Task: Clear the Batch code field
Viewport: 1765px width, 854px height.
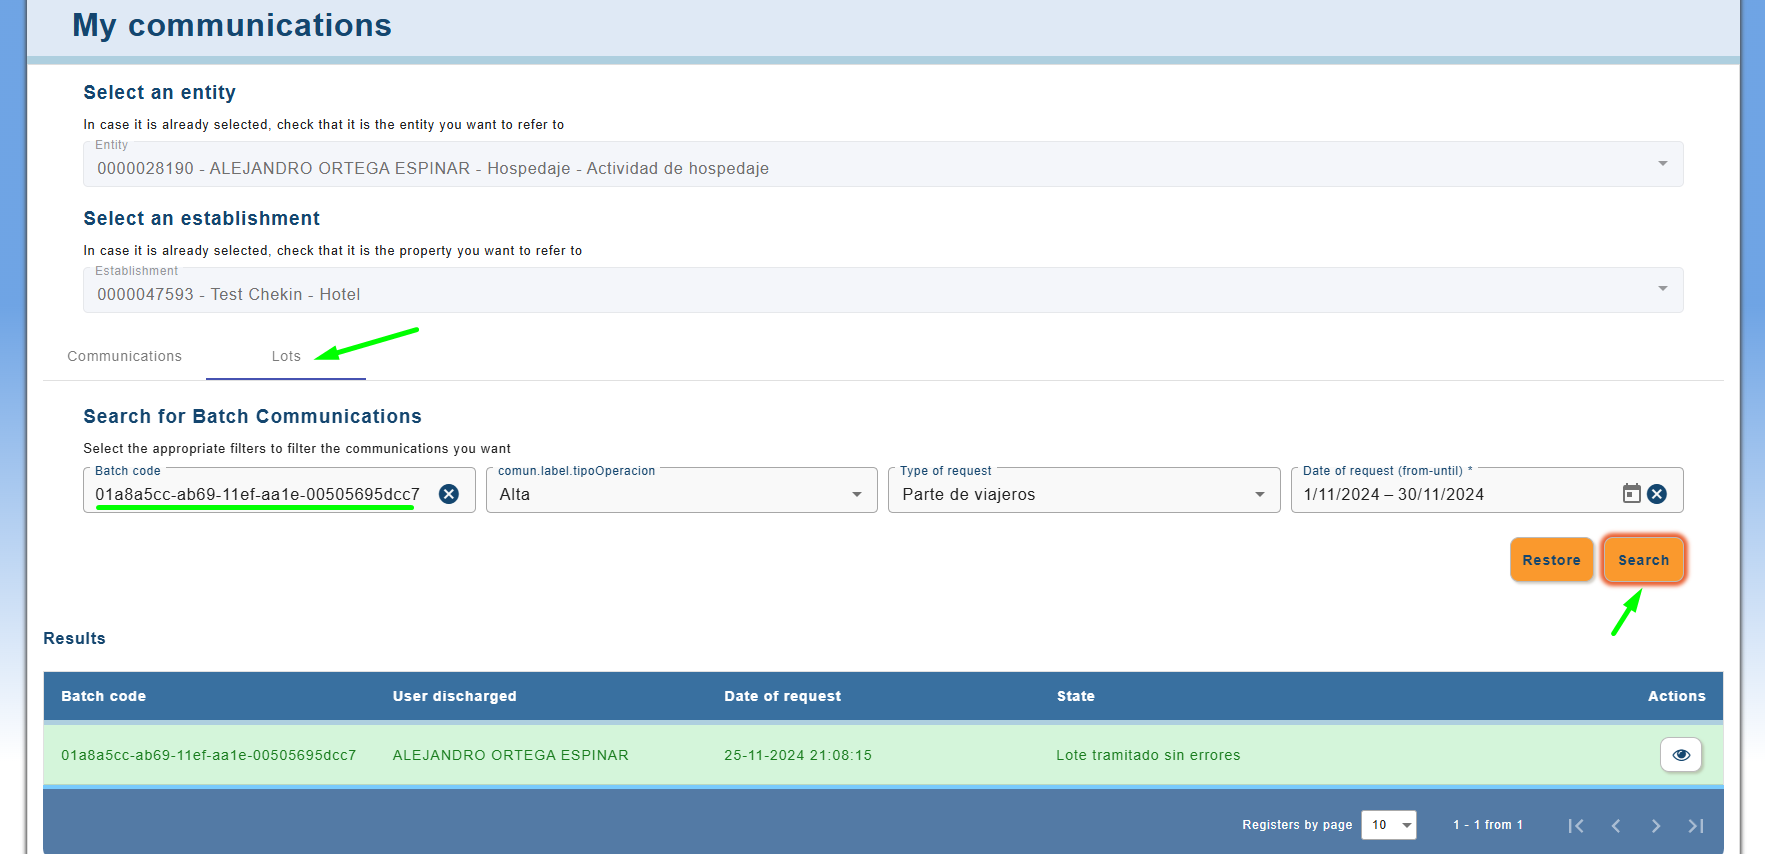Action: pyautogui.click(x=449, y=494)
